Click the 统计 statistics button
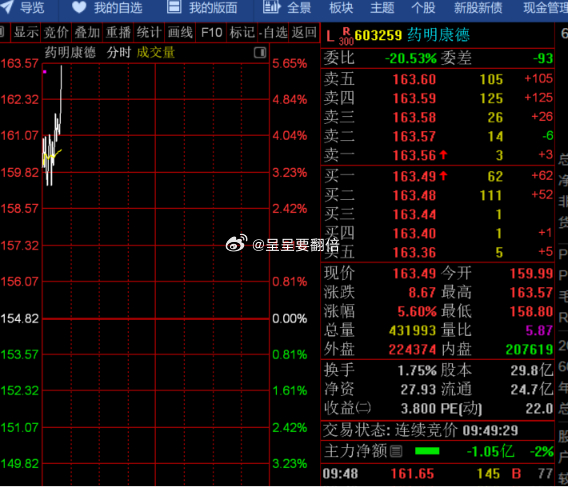Screen dimensions: 568x487 pyautogui.click(x=149, y=33)
